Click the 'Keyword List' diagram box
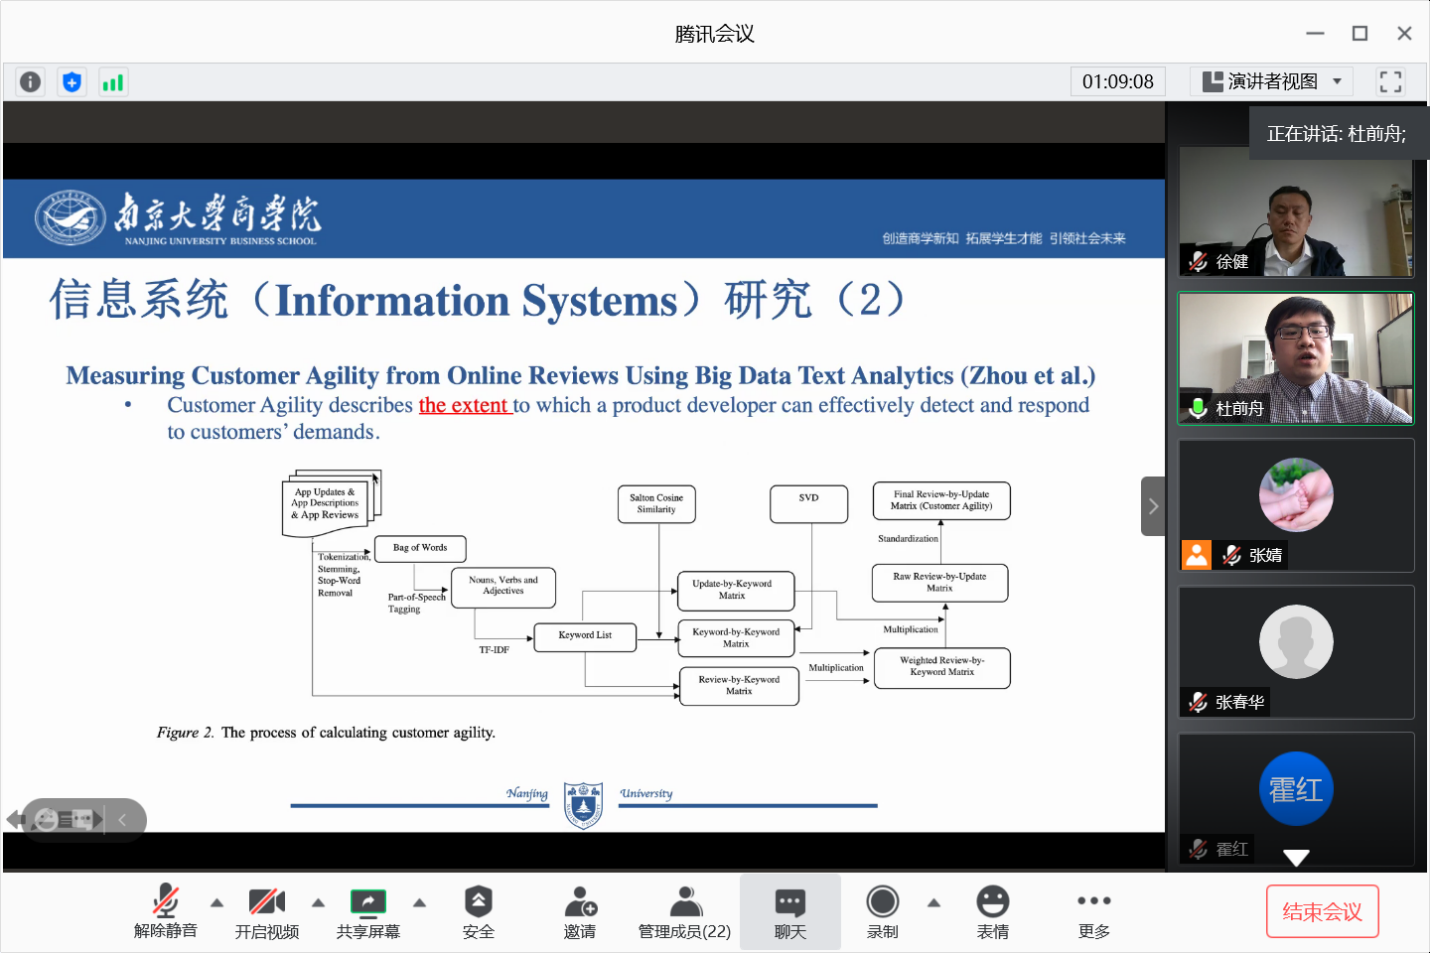Screen dimensions: 1430x953 tap(585, 636)
